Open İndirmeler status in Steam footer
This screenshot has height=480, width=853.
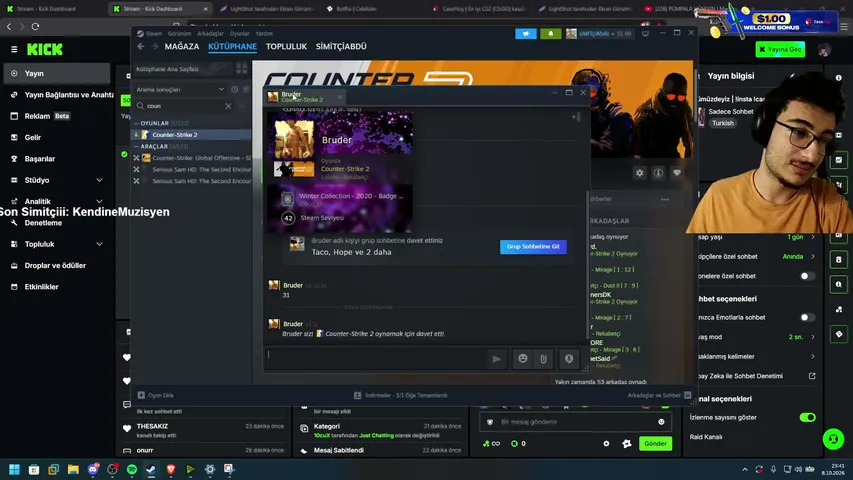401,396
